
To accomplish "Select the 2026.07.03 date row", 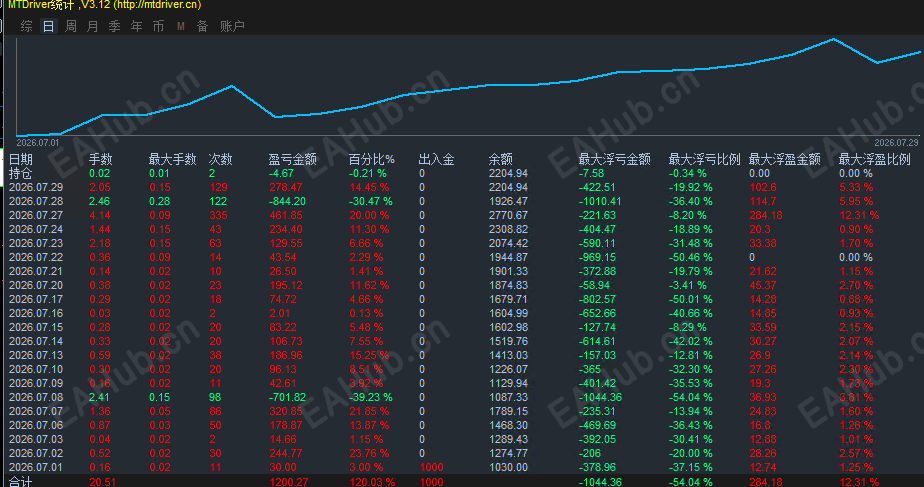I will 36,439.
